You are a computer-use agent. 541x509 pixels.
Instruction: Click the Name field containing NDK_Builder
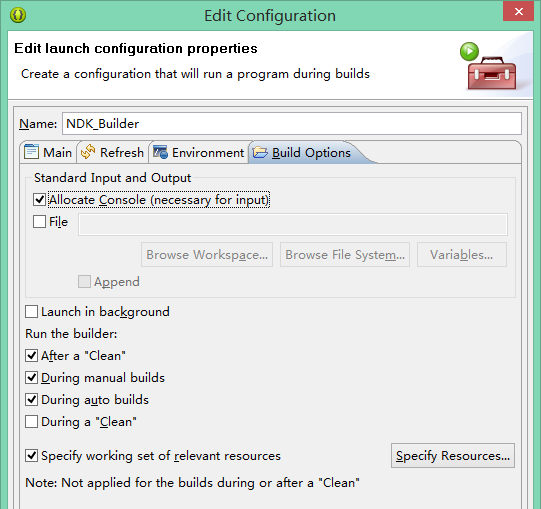pyautogui.click(x=292, y=124)
